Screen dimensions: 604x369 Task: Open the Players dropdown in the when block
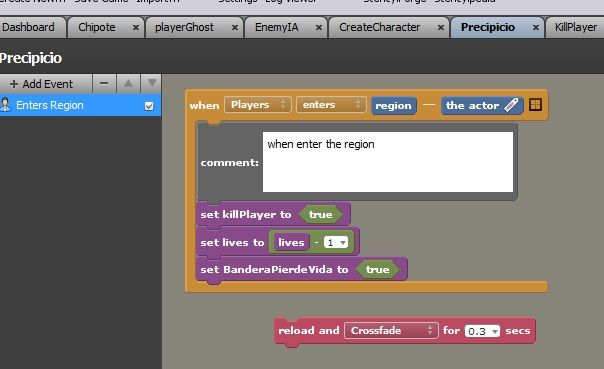(x=258, y=105)
